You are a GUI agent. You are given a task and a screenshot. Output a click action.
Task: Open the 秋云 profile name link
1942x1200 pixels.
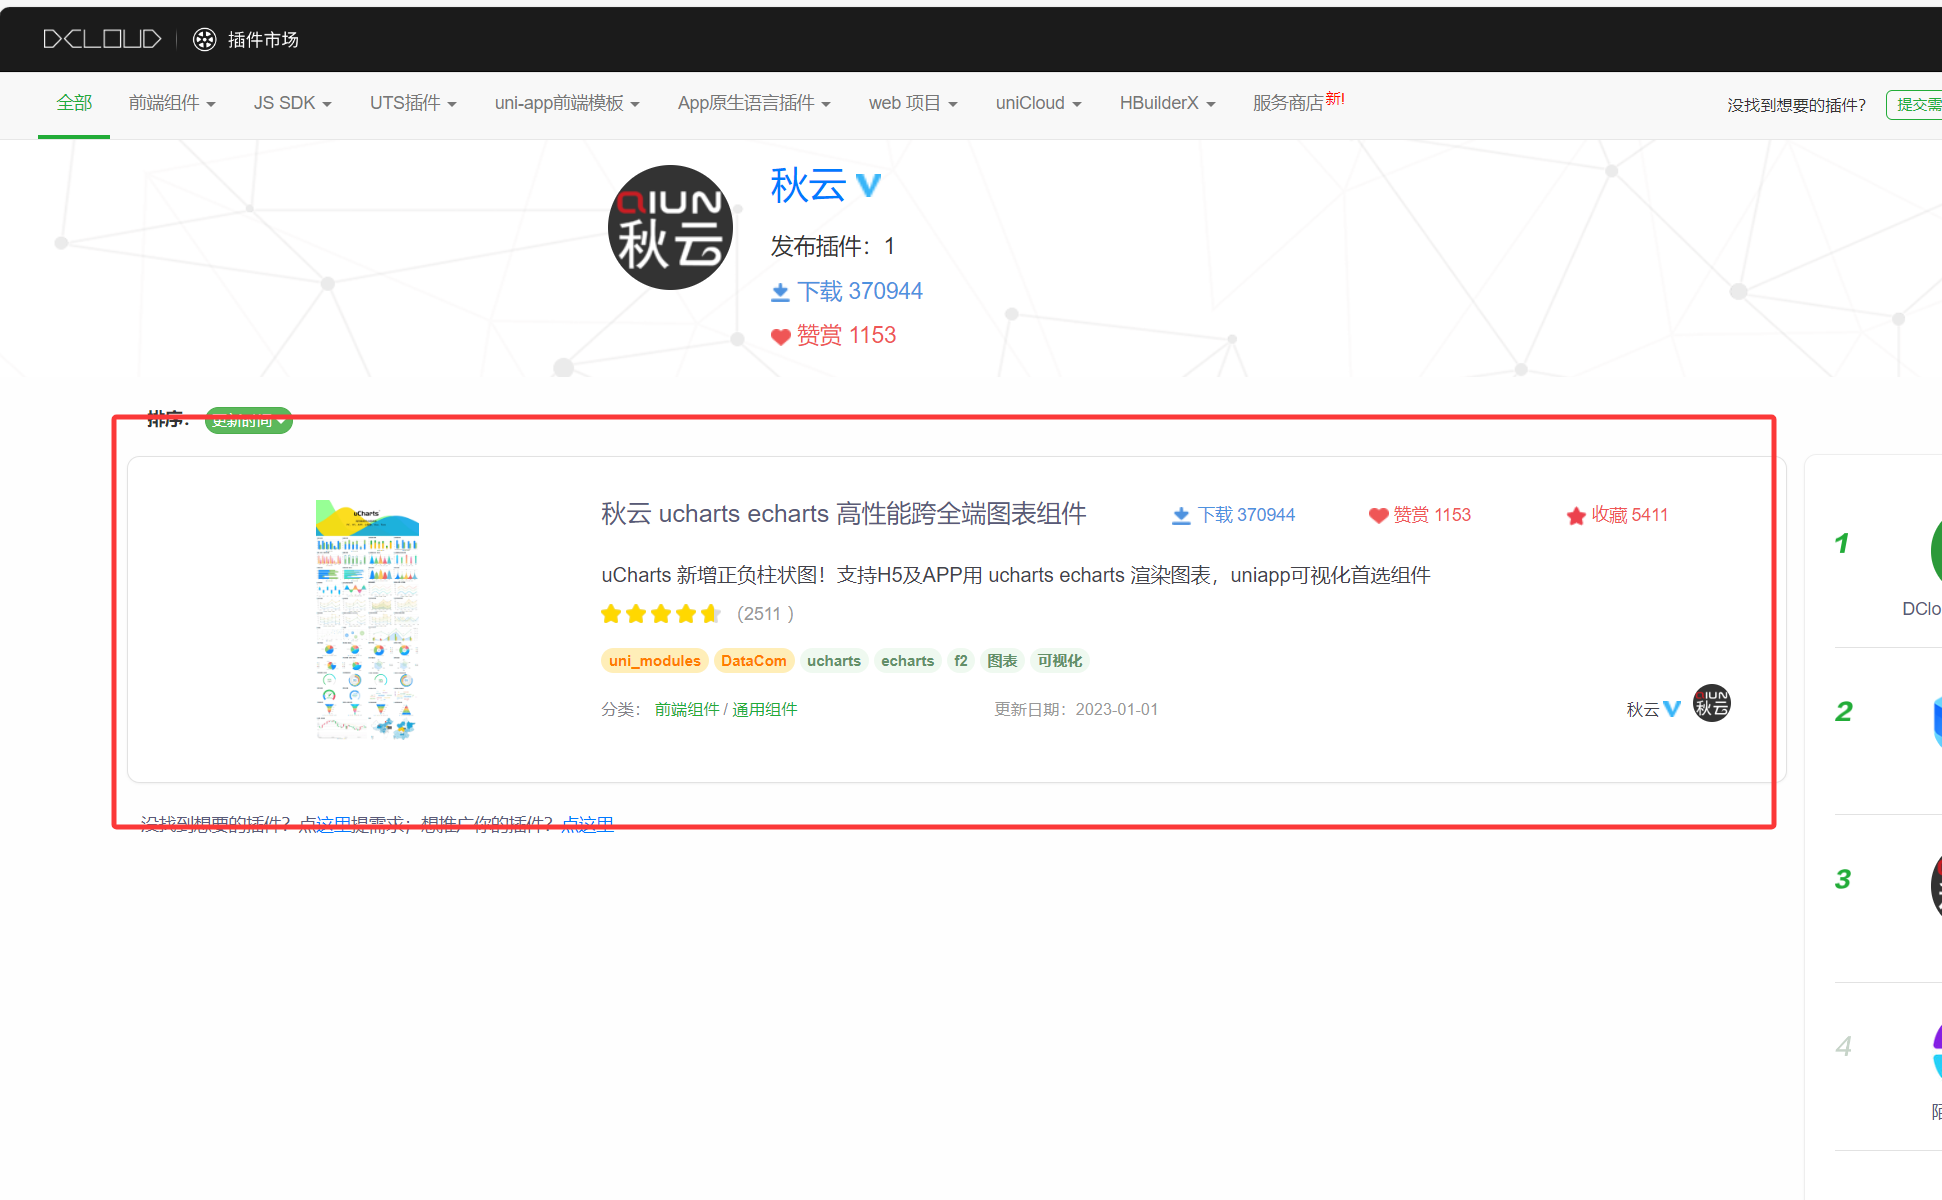[x=808, y=185]
